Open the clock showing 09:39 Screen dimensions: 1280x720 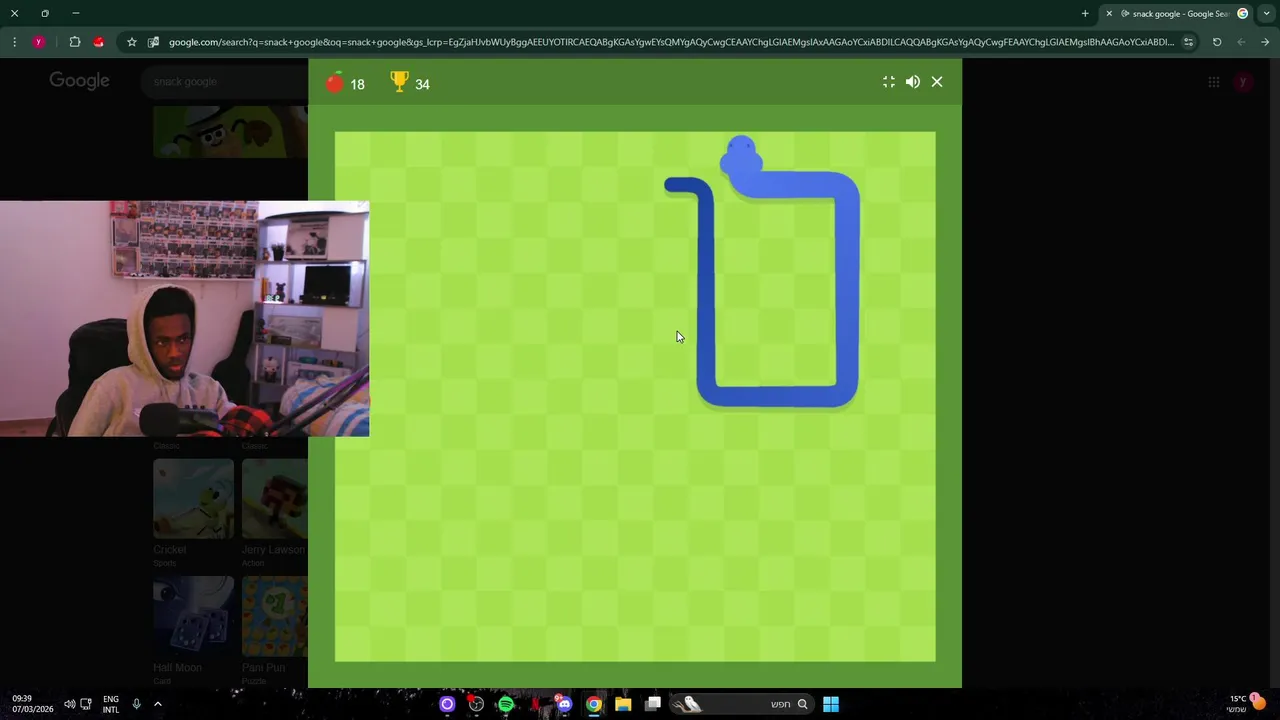click(x=32, y=704)
